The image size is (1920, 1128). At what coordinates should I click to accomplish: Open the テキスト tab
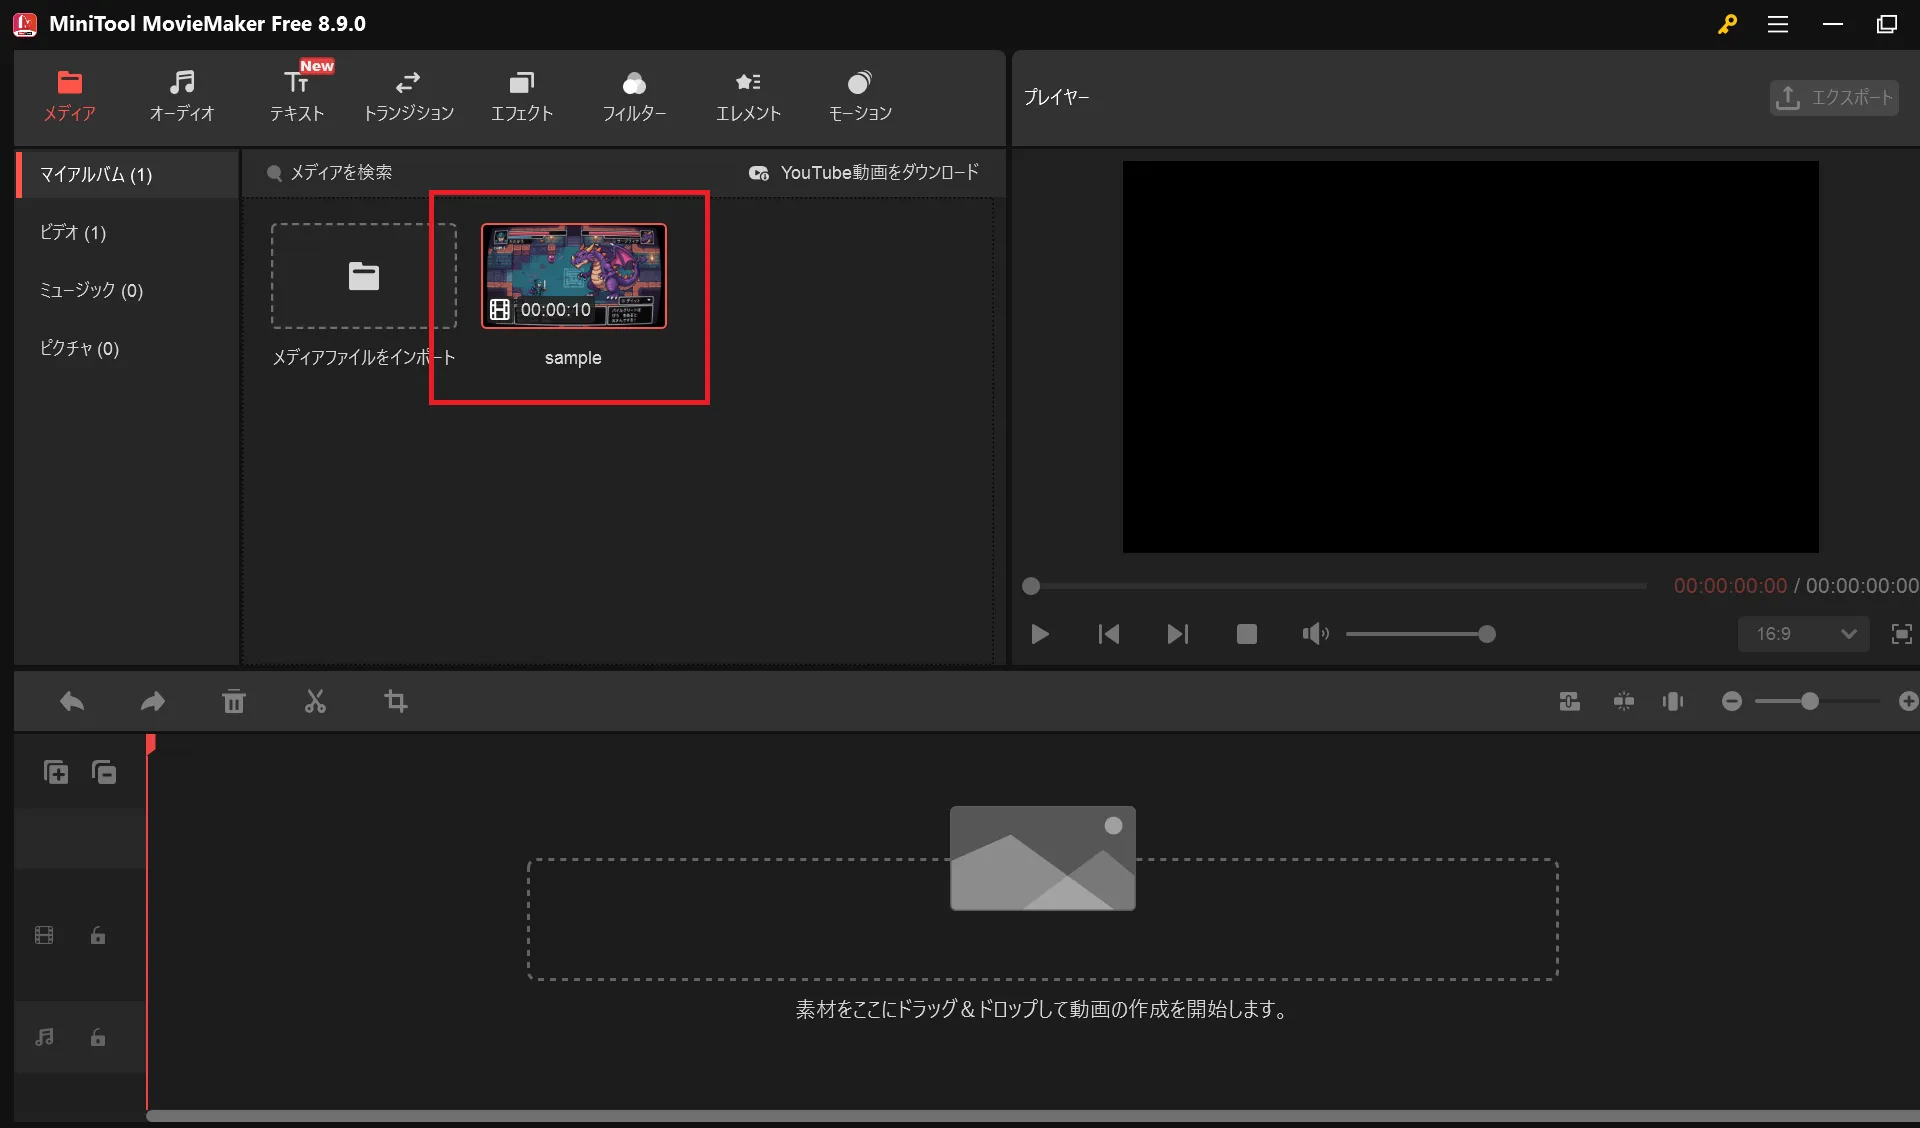[296, 96]
